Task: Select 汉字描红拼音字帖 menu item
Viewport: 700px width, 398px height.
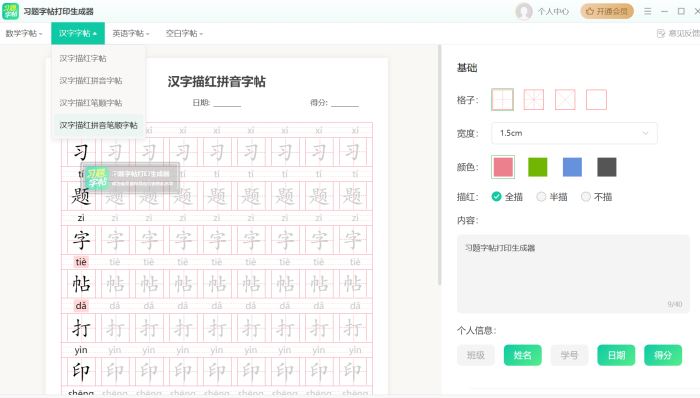Action: [x=98, y=81]
